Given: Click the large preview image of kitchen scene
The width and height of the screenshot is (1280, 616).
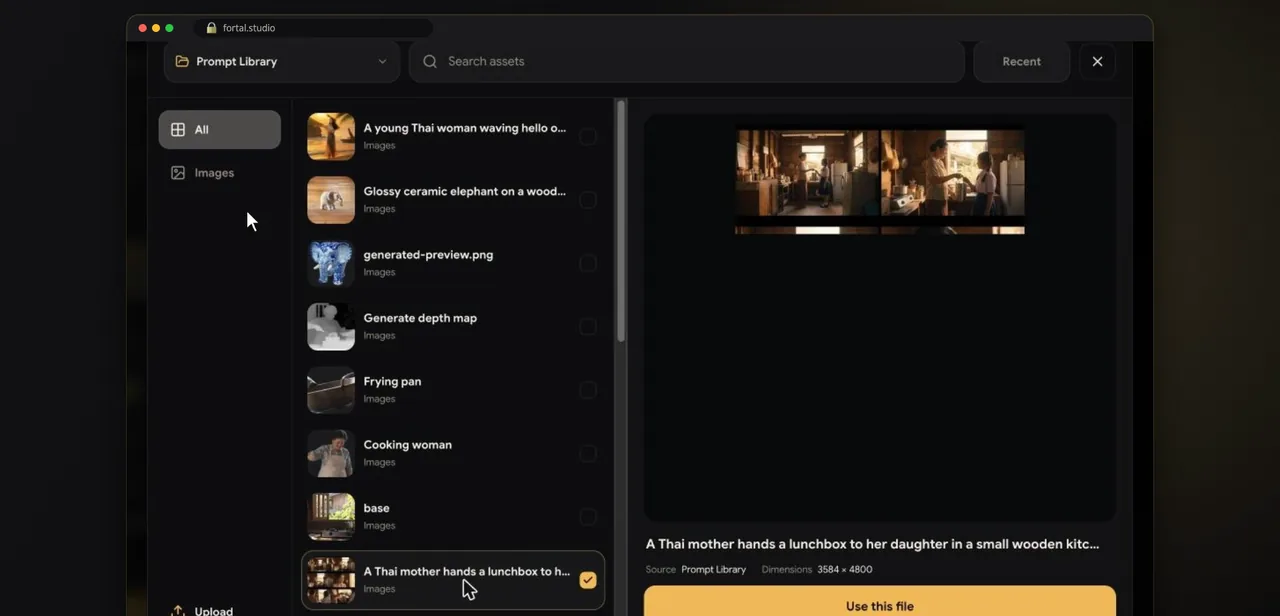Looking at the screenshot, I should click(880, 180).
